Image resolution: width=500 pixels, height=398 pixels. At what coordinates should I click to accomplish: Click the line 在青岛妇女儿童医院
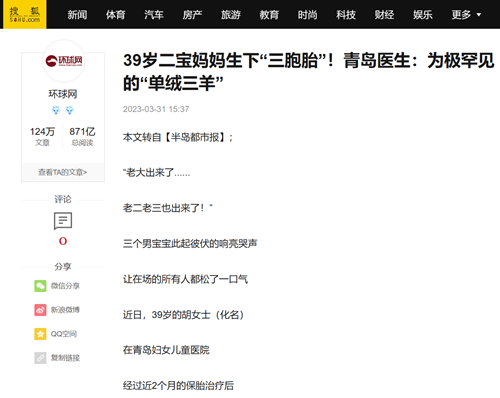point(166,350)
